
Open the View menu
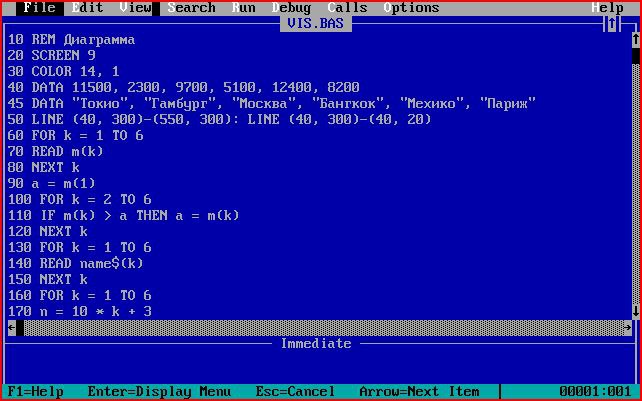tap(136, 8)
